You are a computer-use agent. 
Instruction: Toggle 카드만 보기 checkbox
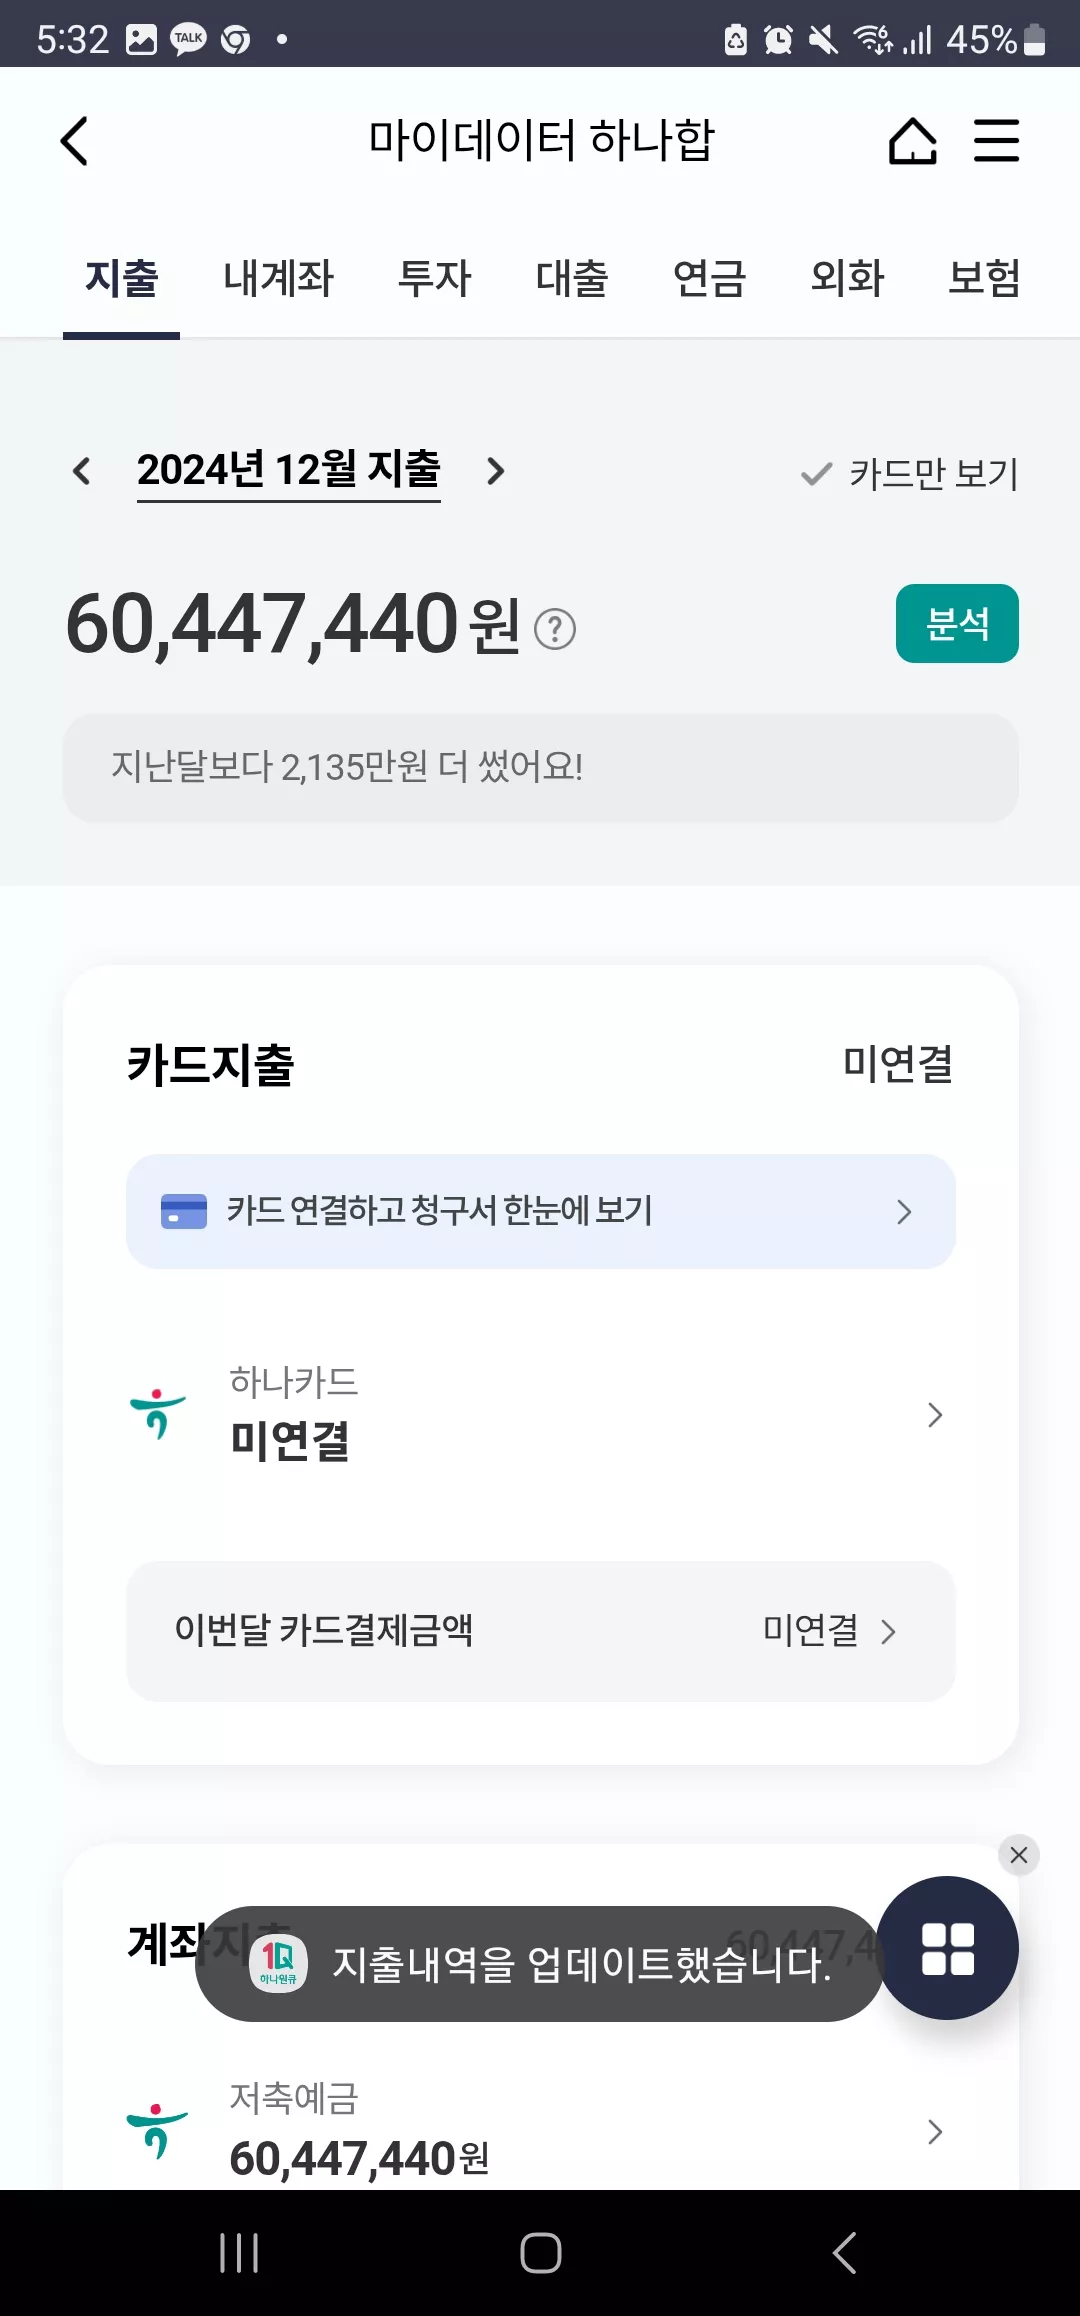[909, 474]
